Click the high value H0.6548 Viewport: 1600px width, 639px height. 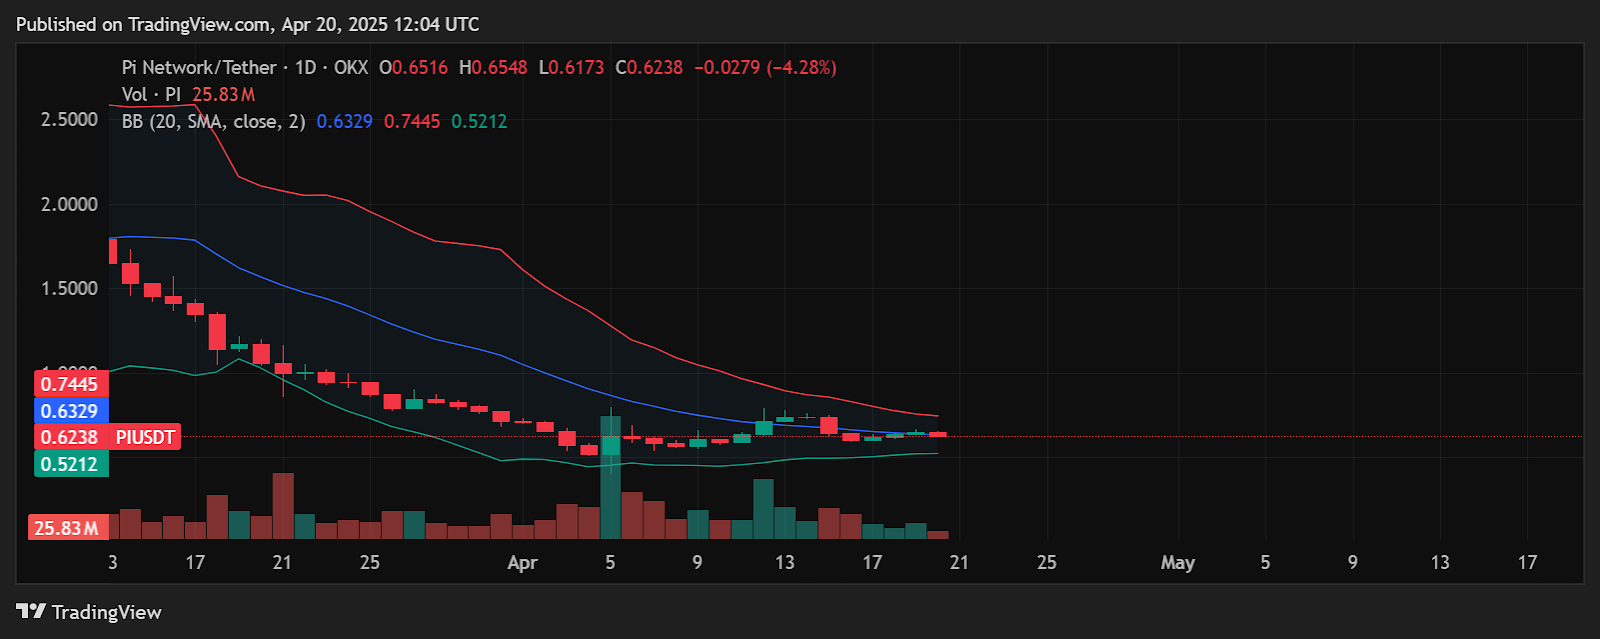[493, 67]
